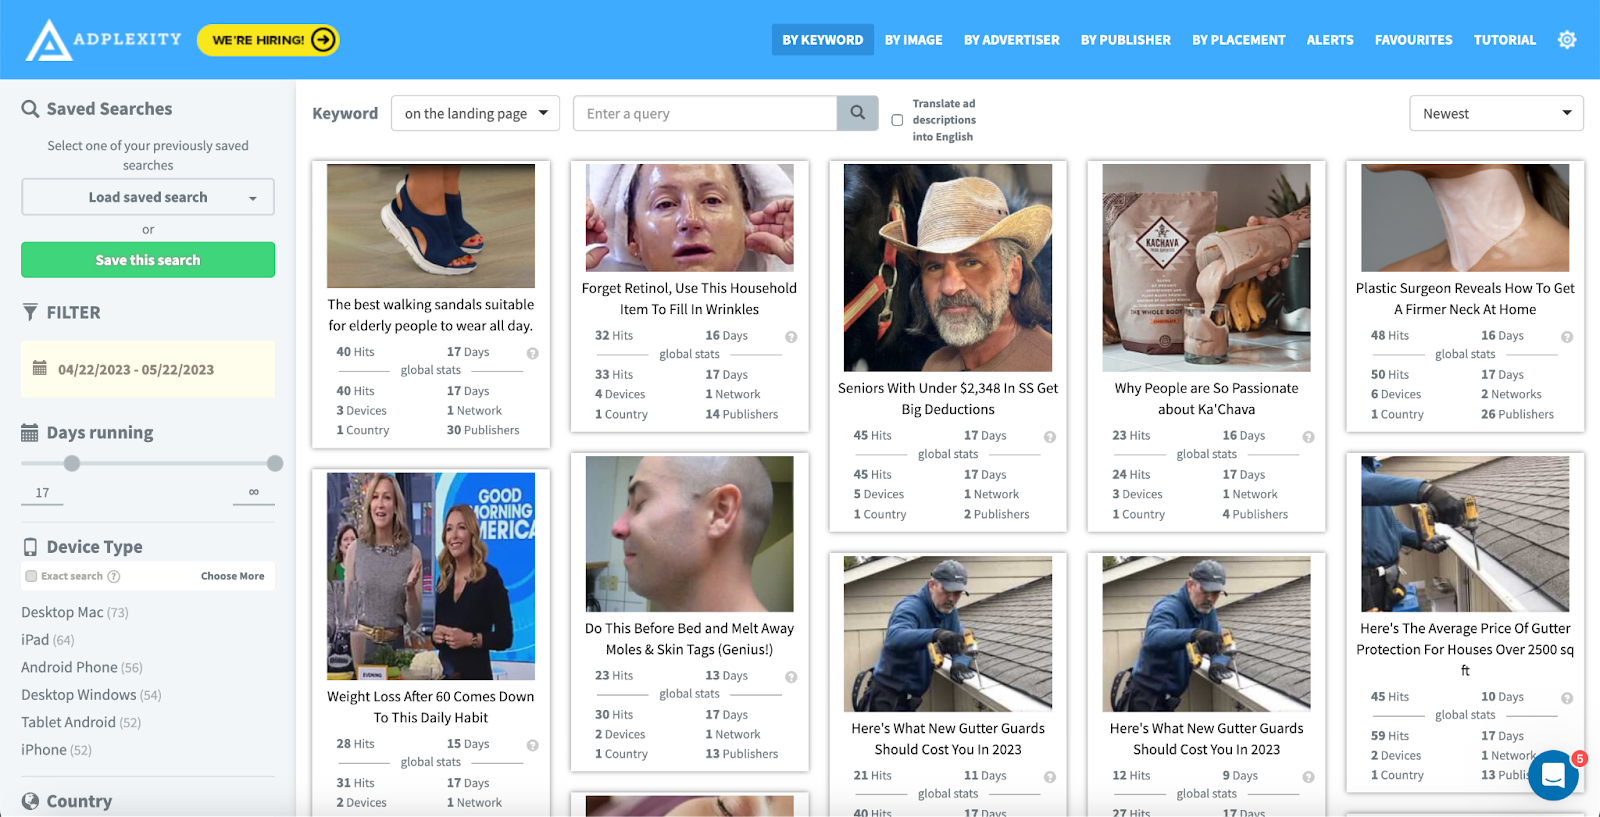1600x817 pixels.
Task: Click the Save this search button
Action: (x=148, y=260)
